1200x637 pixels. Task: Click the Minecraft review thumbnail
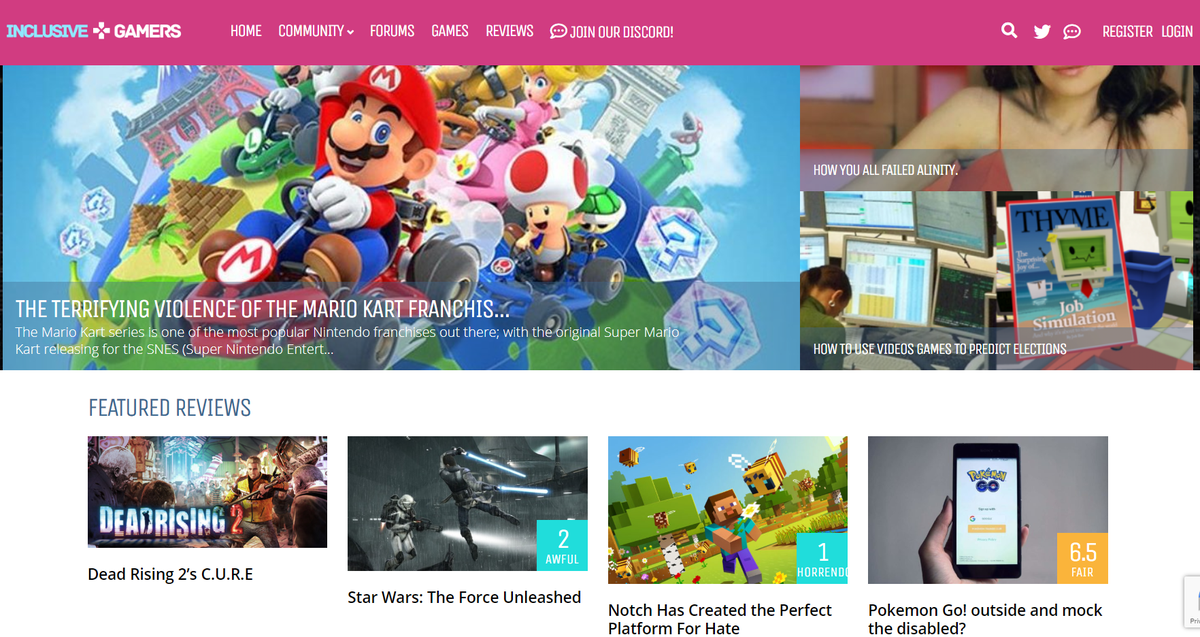point(727,510)
